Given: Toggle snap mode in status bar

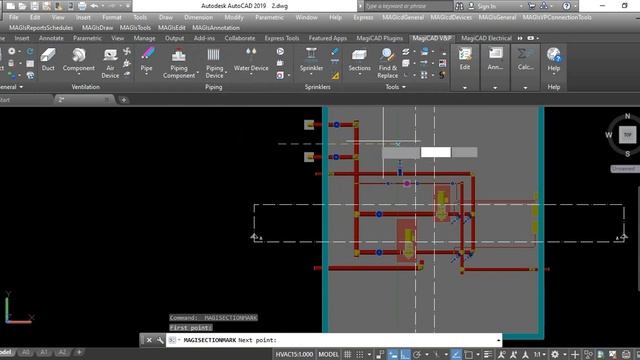Looking at the screenshot, I should (360, 354).
